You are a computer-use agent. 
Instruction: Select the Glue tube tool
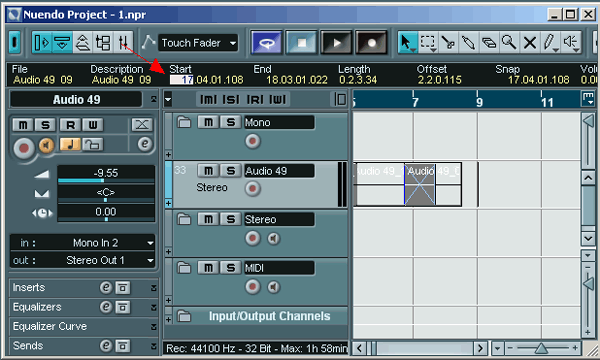(468, 42)
